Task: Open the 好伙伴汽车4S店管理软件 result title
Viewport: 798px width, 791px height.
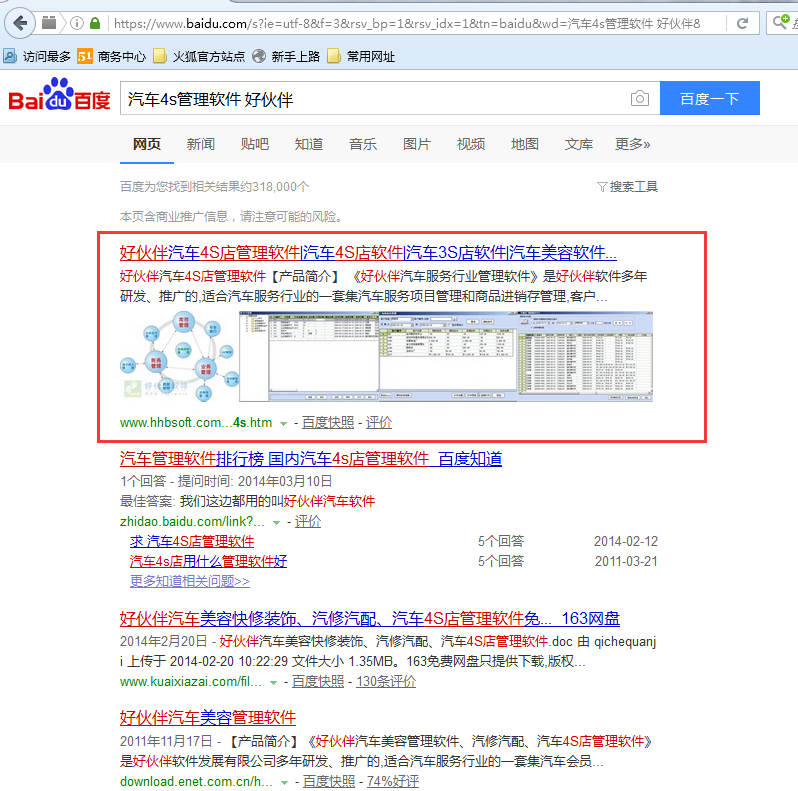Action: (x=368, y=252)
